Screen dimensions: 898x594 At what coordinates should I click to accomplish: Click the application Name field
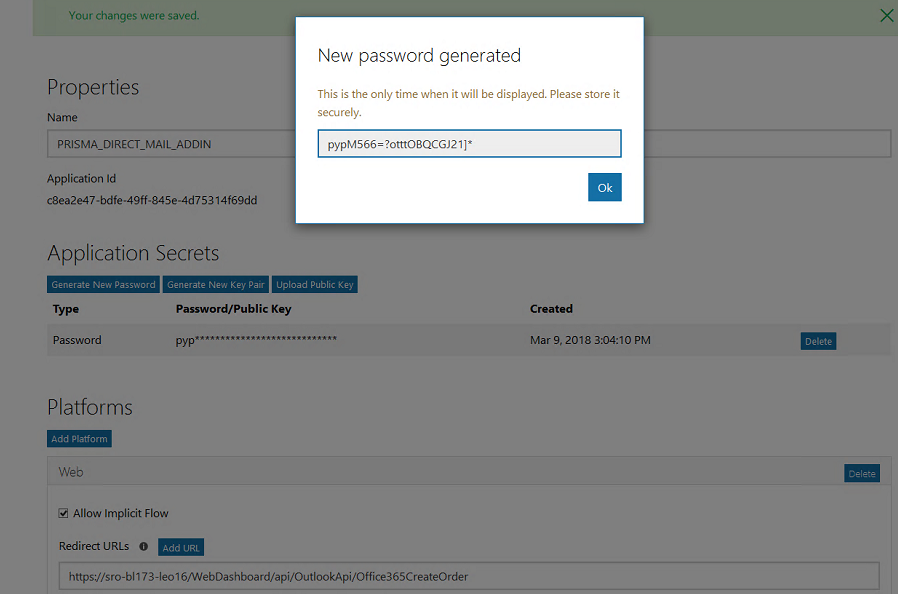(x=170, y=144)
